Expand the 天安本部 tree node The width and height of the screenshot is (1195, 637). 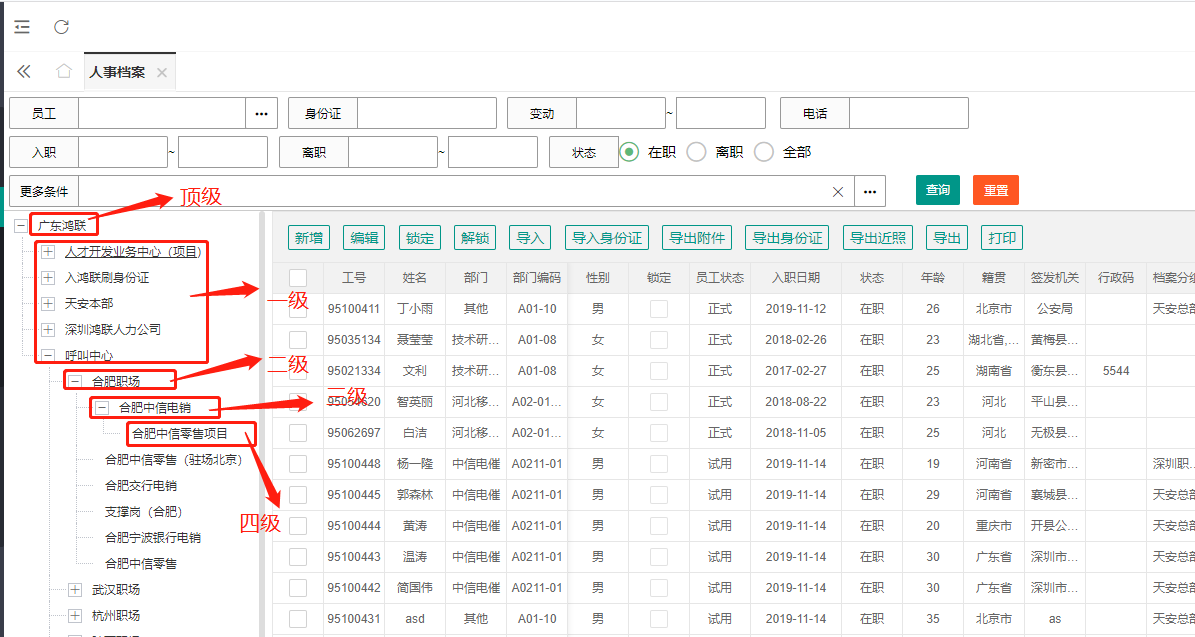47,303
